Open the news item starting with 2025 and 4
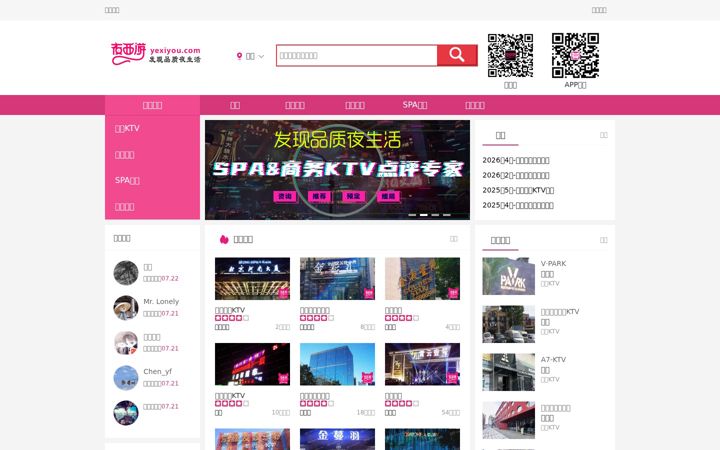The image size is (720, 450). pyautogui.click(x=518, y=205)
